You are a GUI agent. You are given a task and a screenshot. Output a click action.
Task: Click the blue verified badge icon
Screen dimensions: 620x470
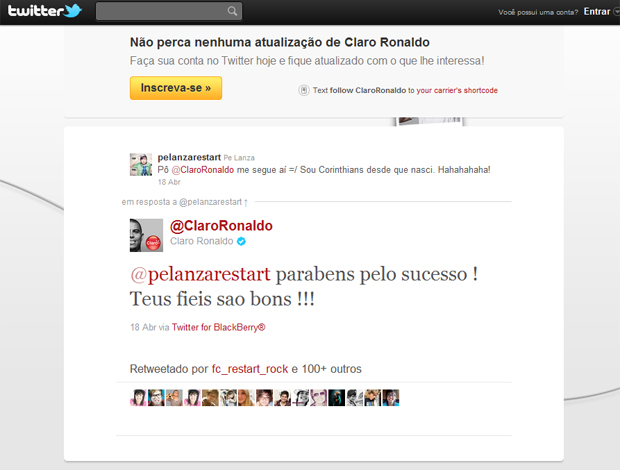pyautogui.click(x=241, y=241)
